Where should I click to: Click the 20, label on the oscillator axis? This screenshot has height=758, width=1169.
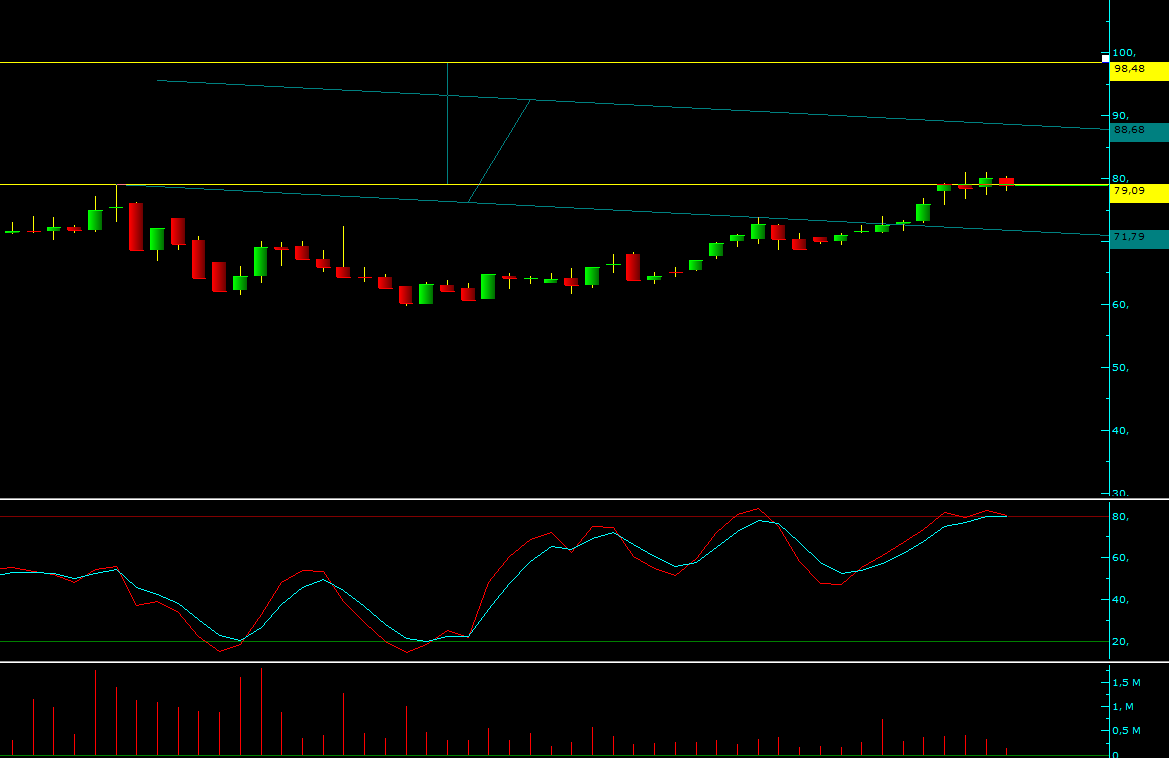[1121, 641]
